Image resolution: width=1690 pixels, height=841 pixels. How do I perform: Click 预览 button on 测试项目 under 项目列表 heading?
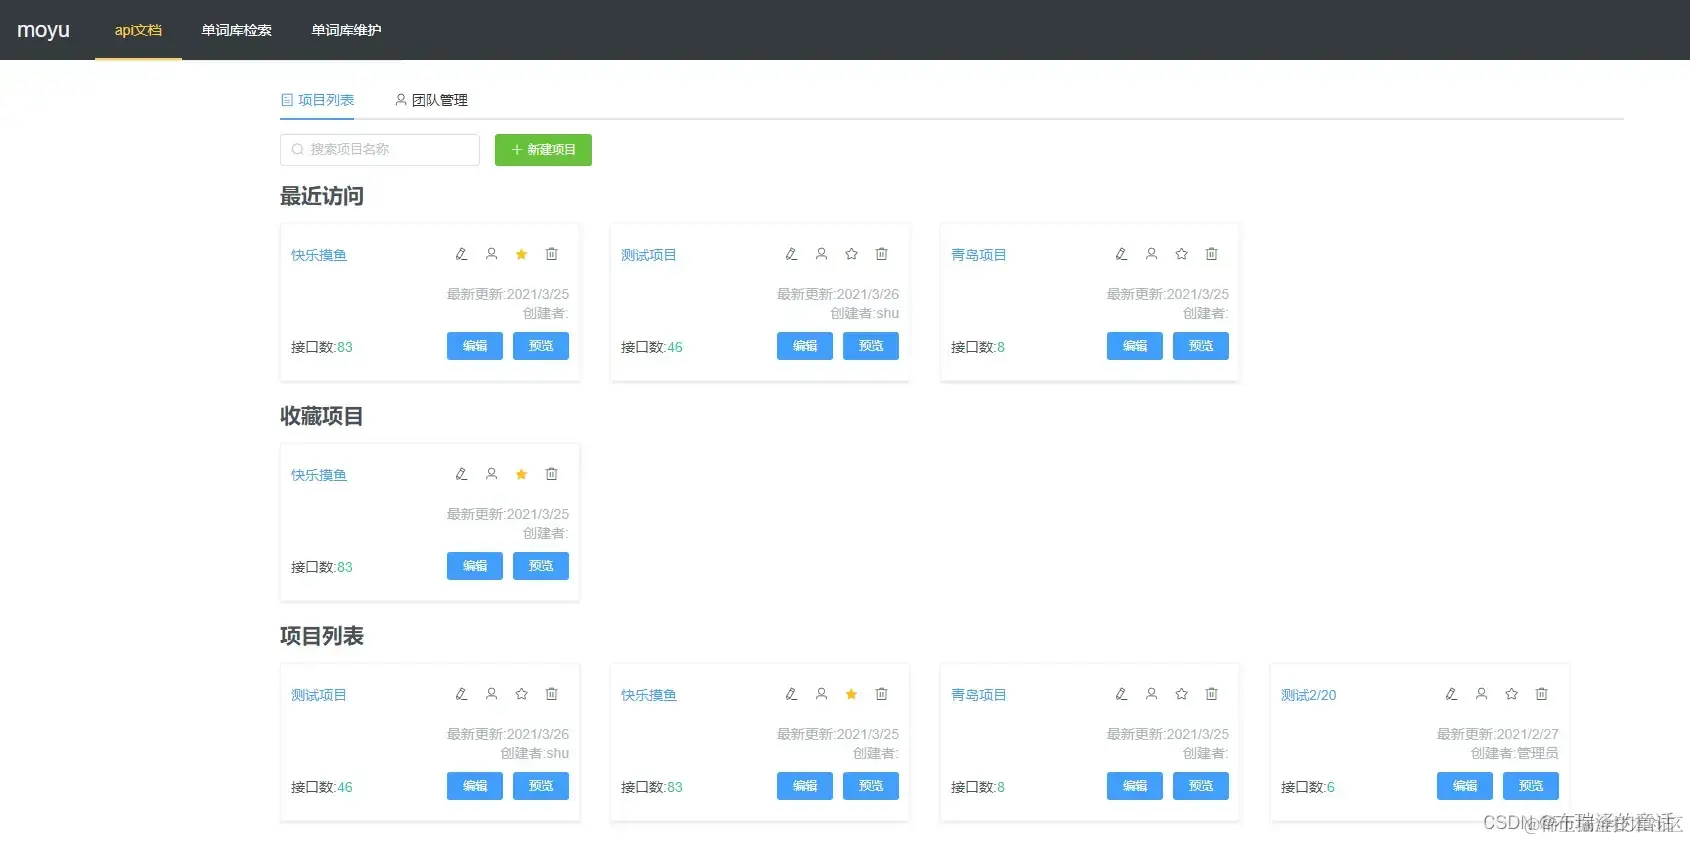(541, 786)
